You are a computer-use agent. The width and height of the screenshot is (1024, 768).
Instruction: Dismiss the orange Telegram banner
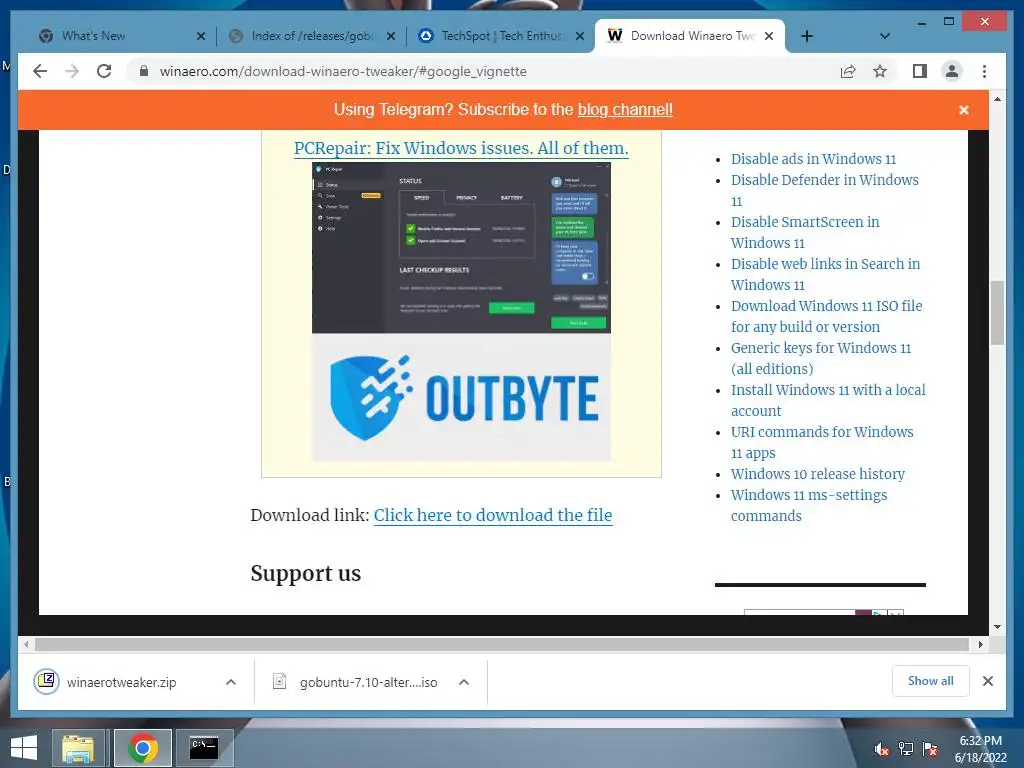(963, 110)
